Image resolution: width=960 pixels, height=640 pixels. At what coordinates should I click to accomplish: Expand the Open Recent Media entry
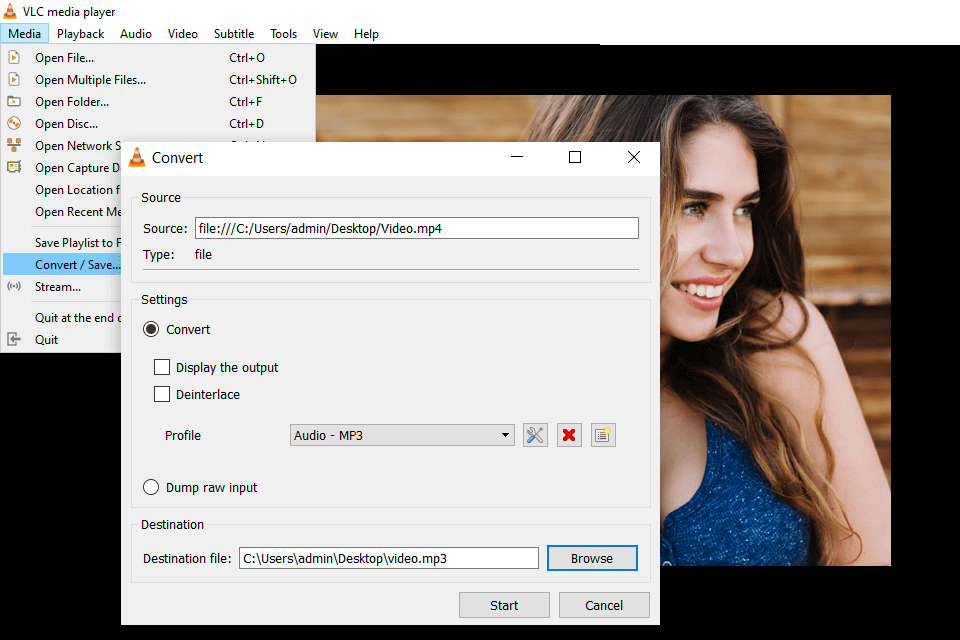(62, 212)
